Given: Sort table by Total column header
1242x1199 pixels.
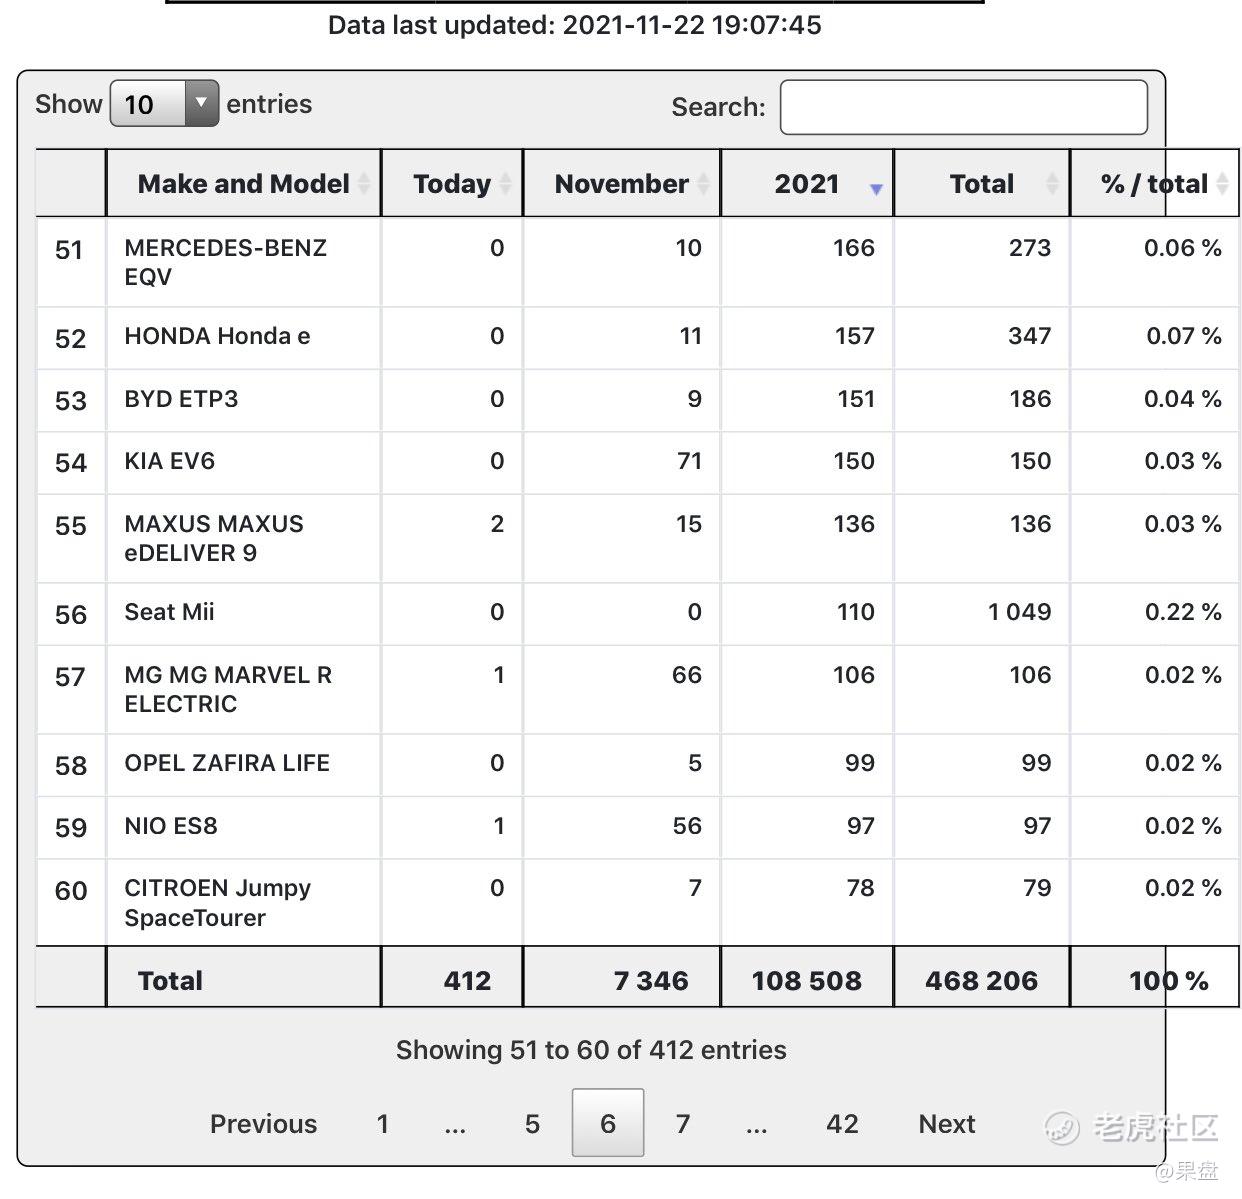Looking at the screenshot, I should [x=982, y=183].
